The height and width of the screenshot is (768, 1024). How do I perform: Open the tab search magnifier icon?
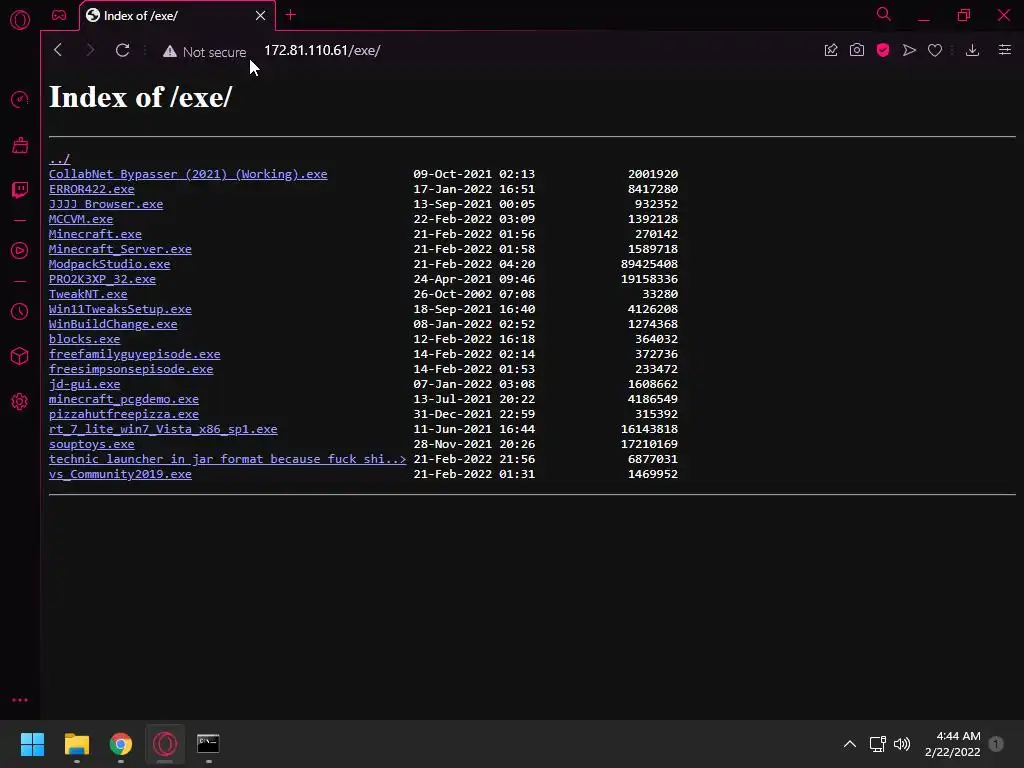point(884,14)
